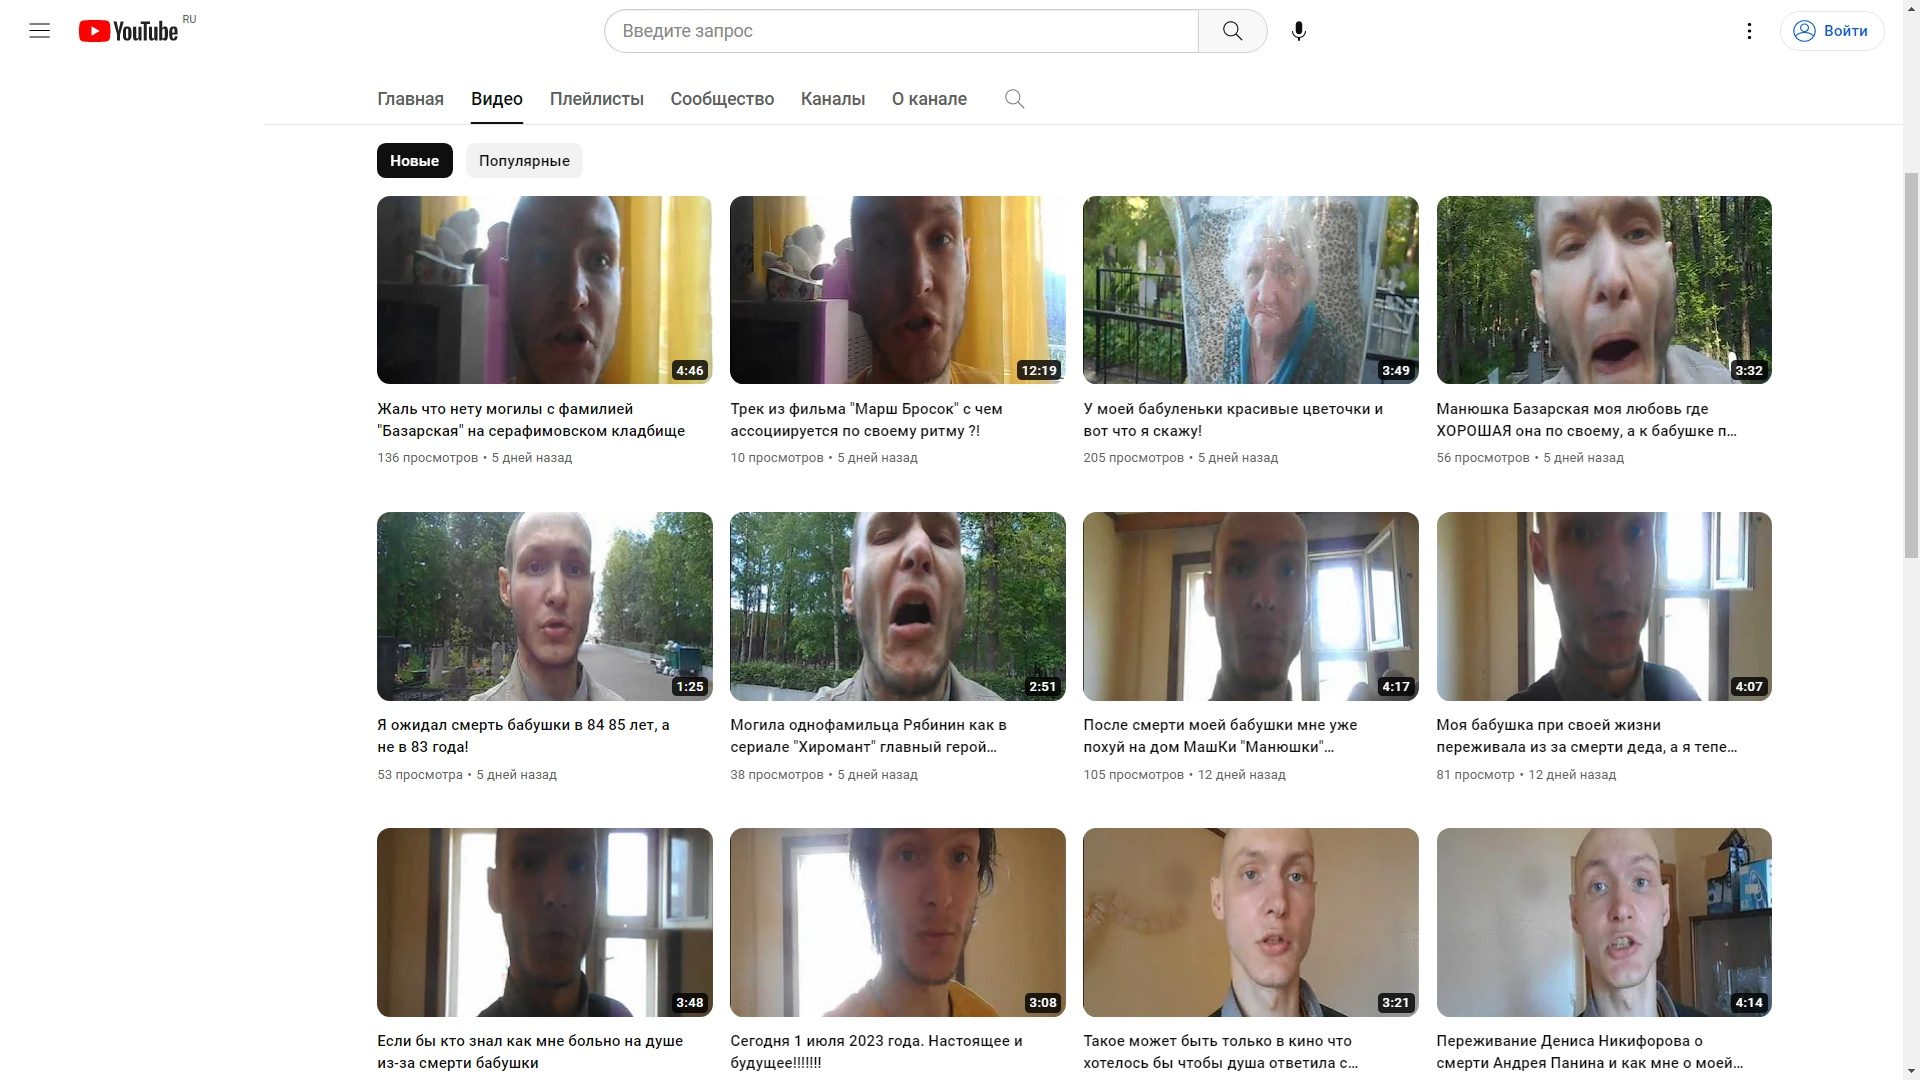Play the 2:51 Могила однофамильца thumbnail
Viewport: 1920px width, 1080px height.
coord(897,606)
